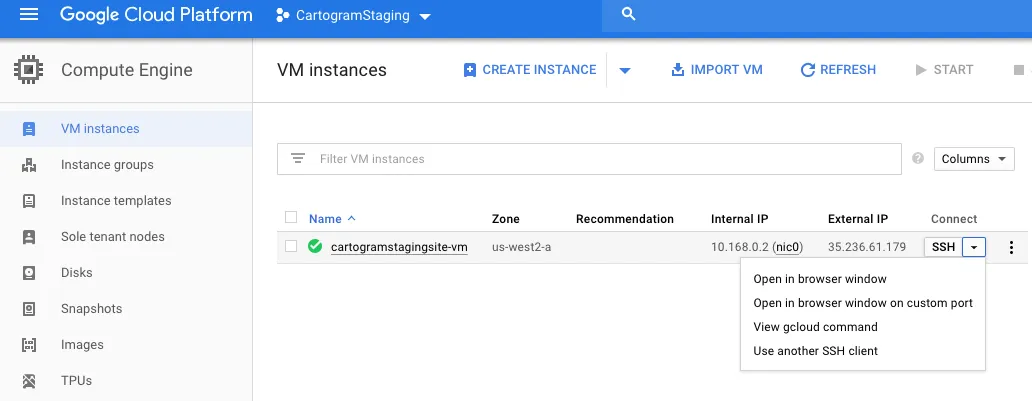Click the Filter VM instances field
The image size is (1032, 401).
(x=589, y=159)
